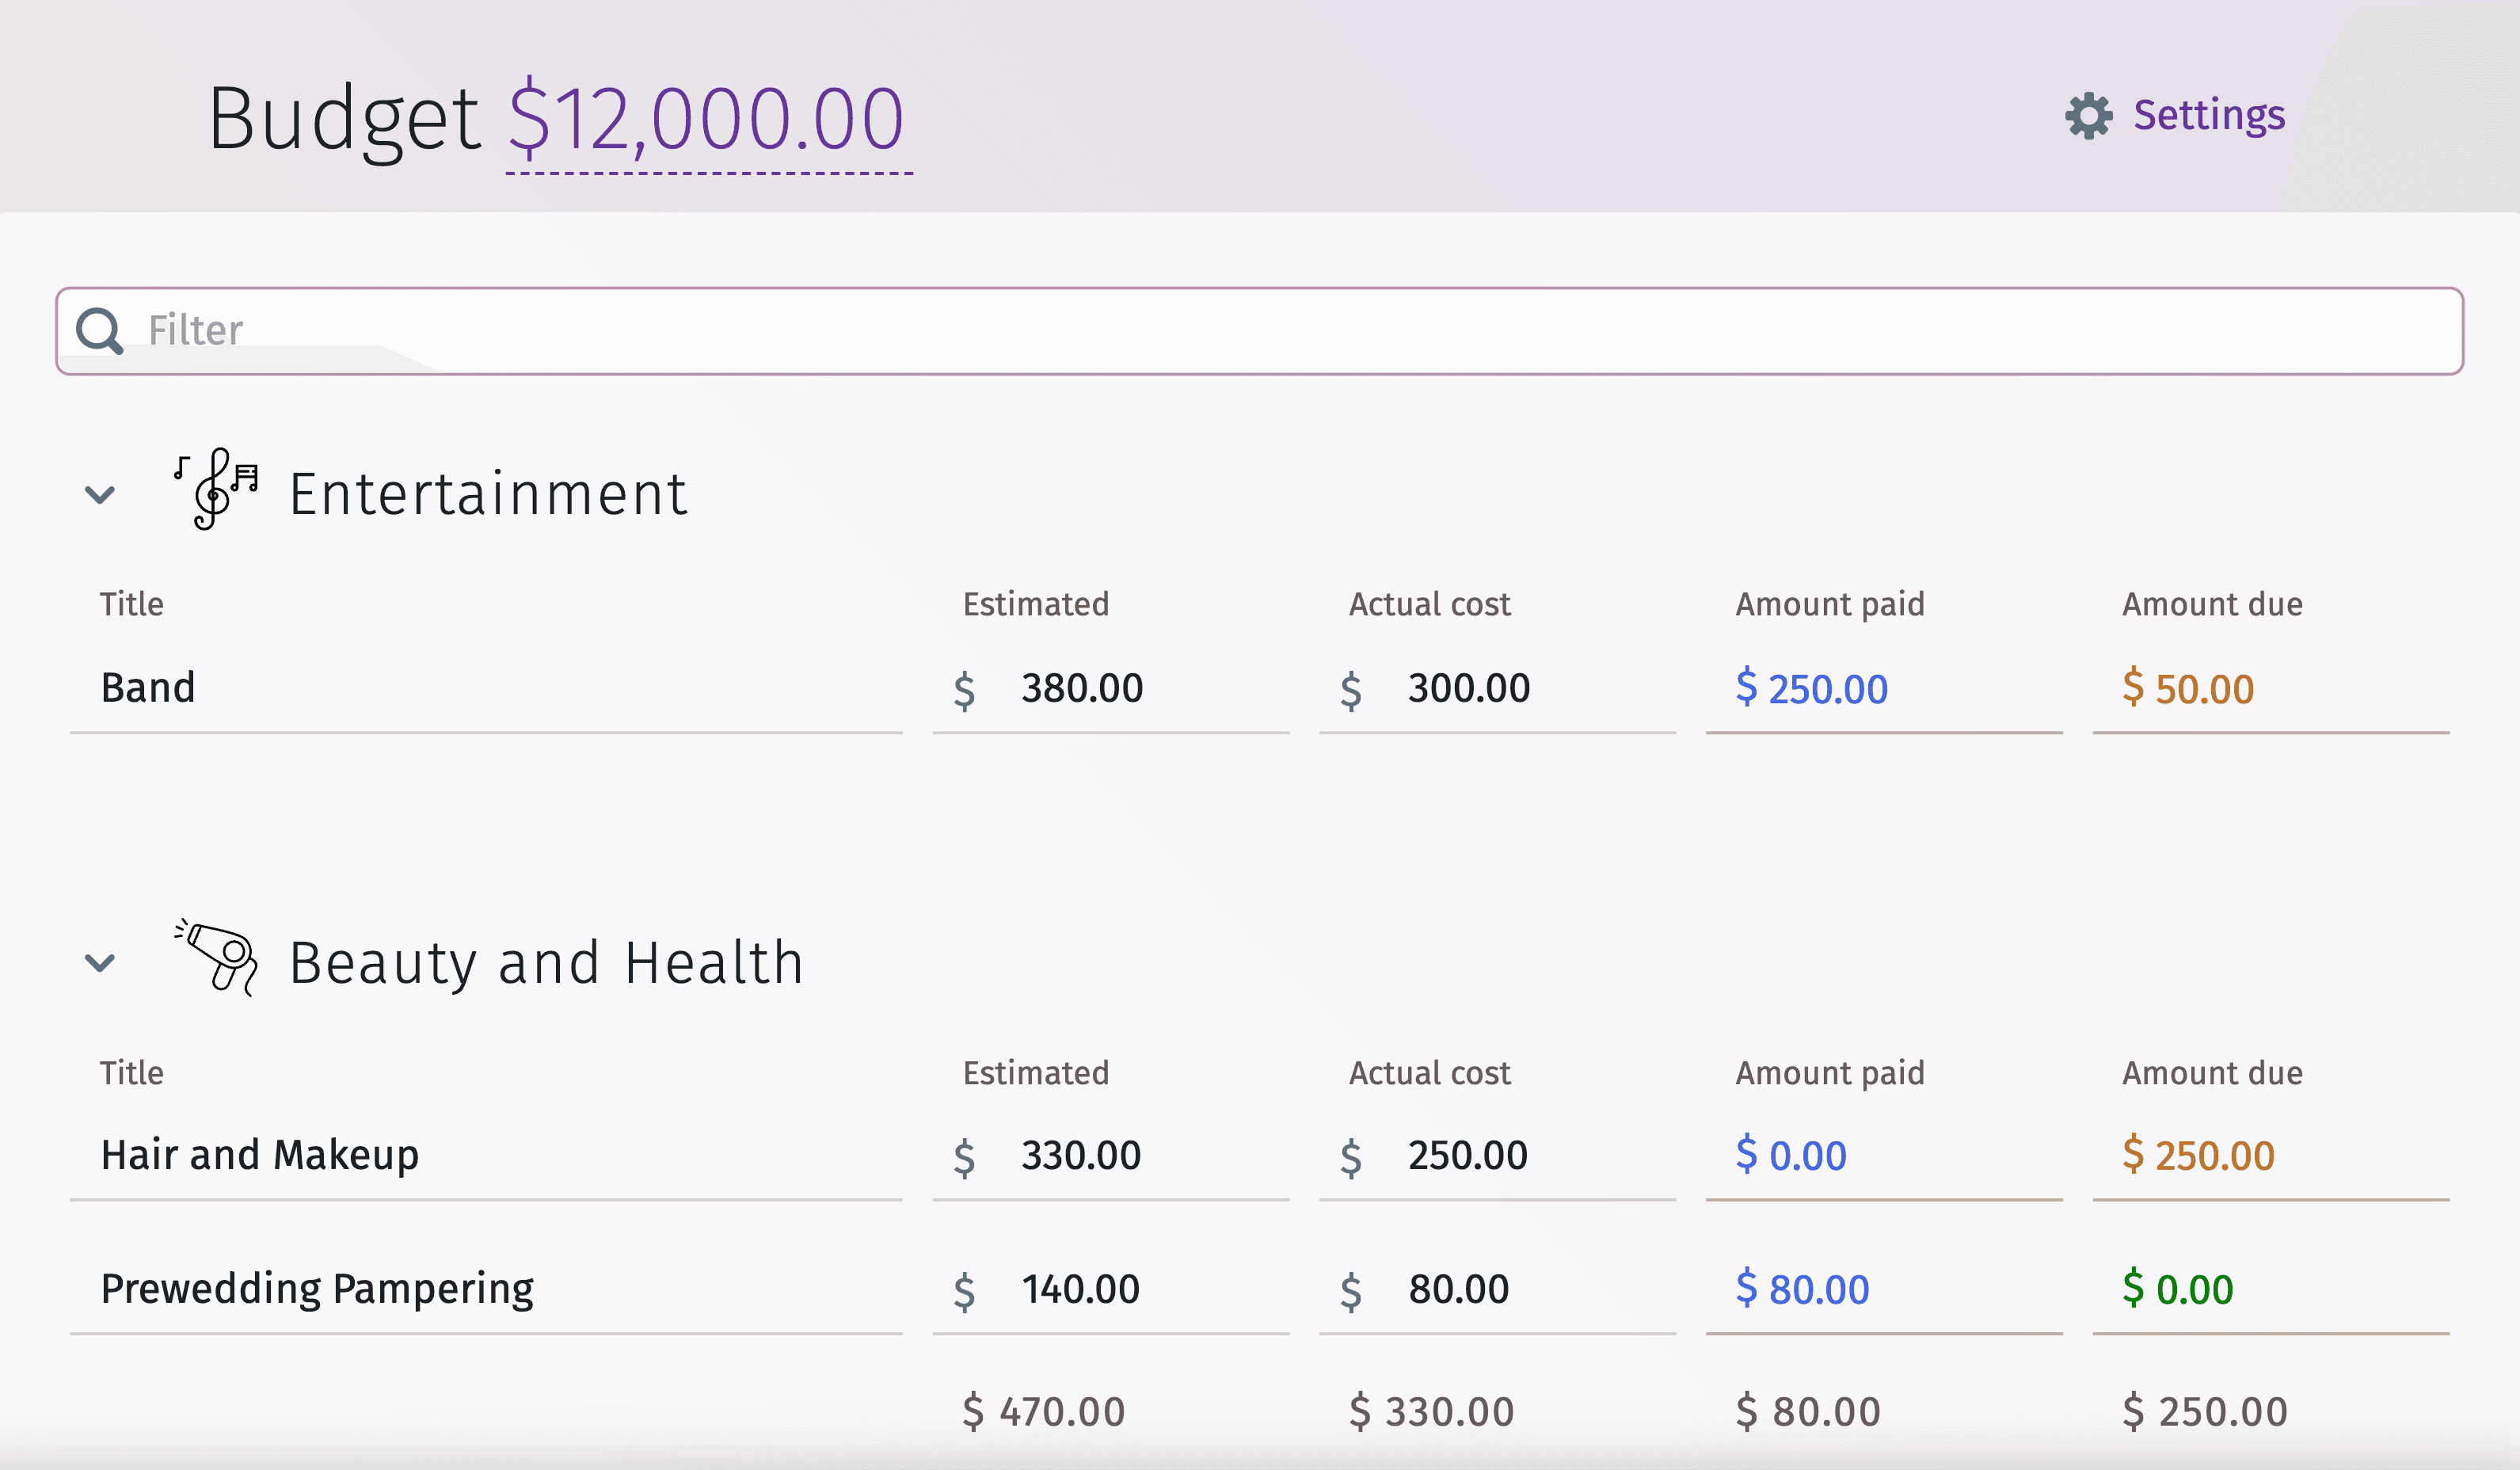Viewport: 2520px width, 1470px height.
Task: Expand the Entertainment dropdown chevron
Action: (98, 495)
